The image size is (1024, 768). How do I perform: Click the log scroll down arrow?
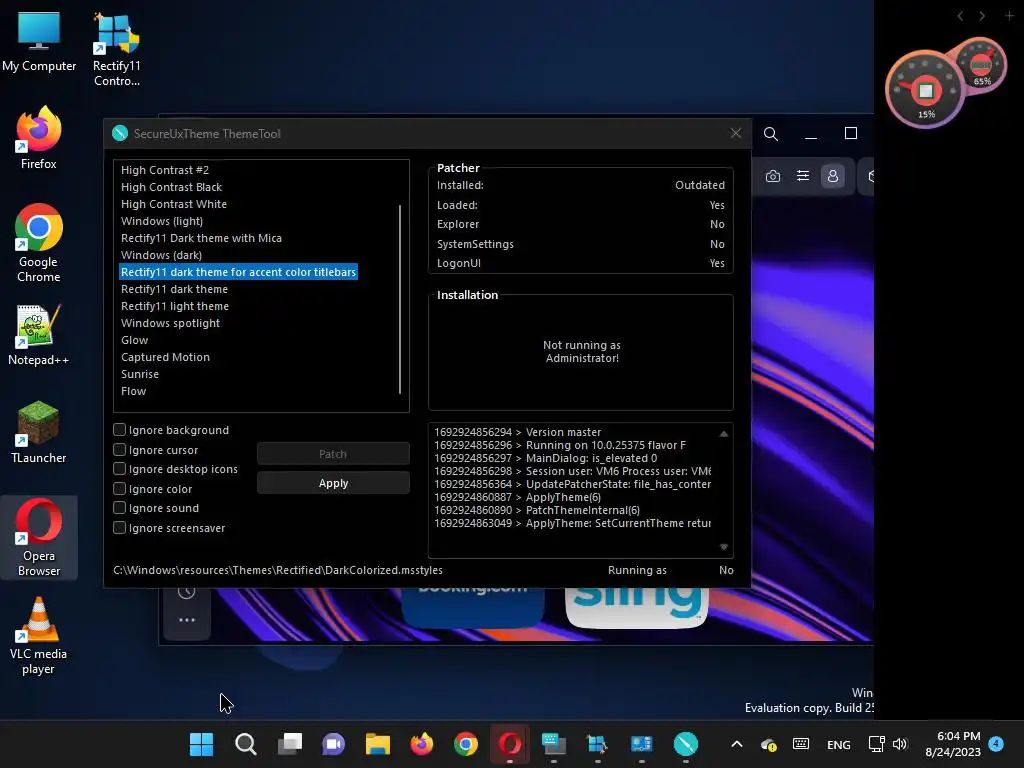tap(724, 547)
